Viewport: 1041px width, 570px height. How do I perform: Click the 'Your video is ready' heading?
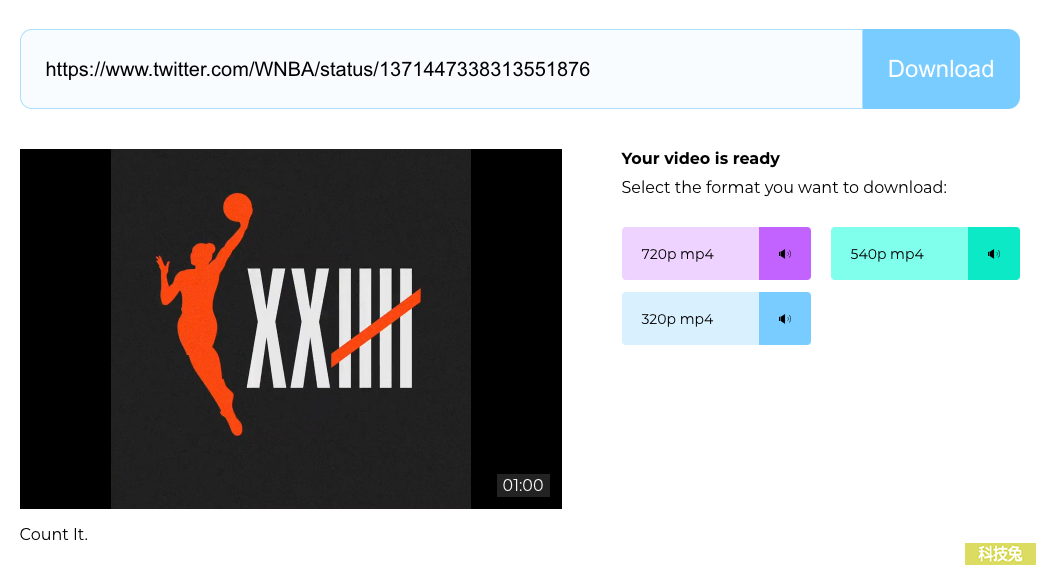coord(700,159)
